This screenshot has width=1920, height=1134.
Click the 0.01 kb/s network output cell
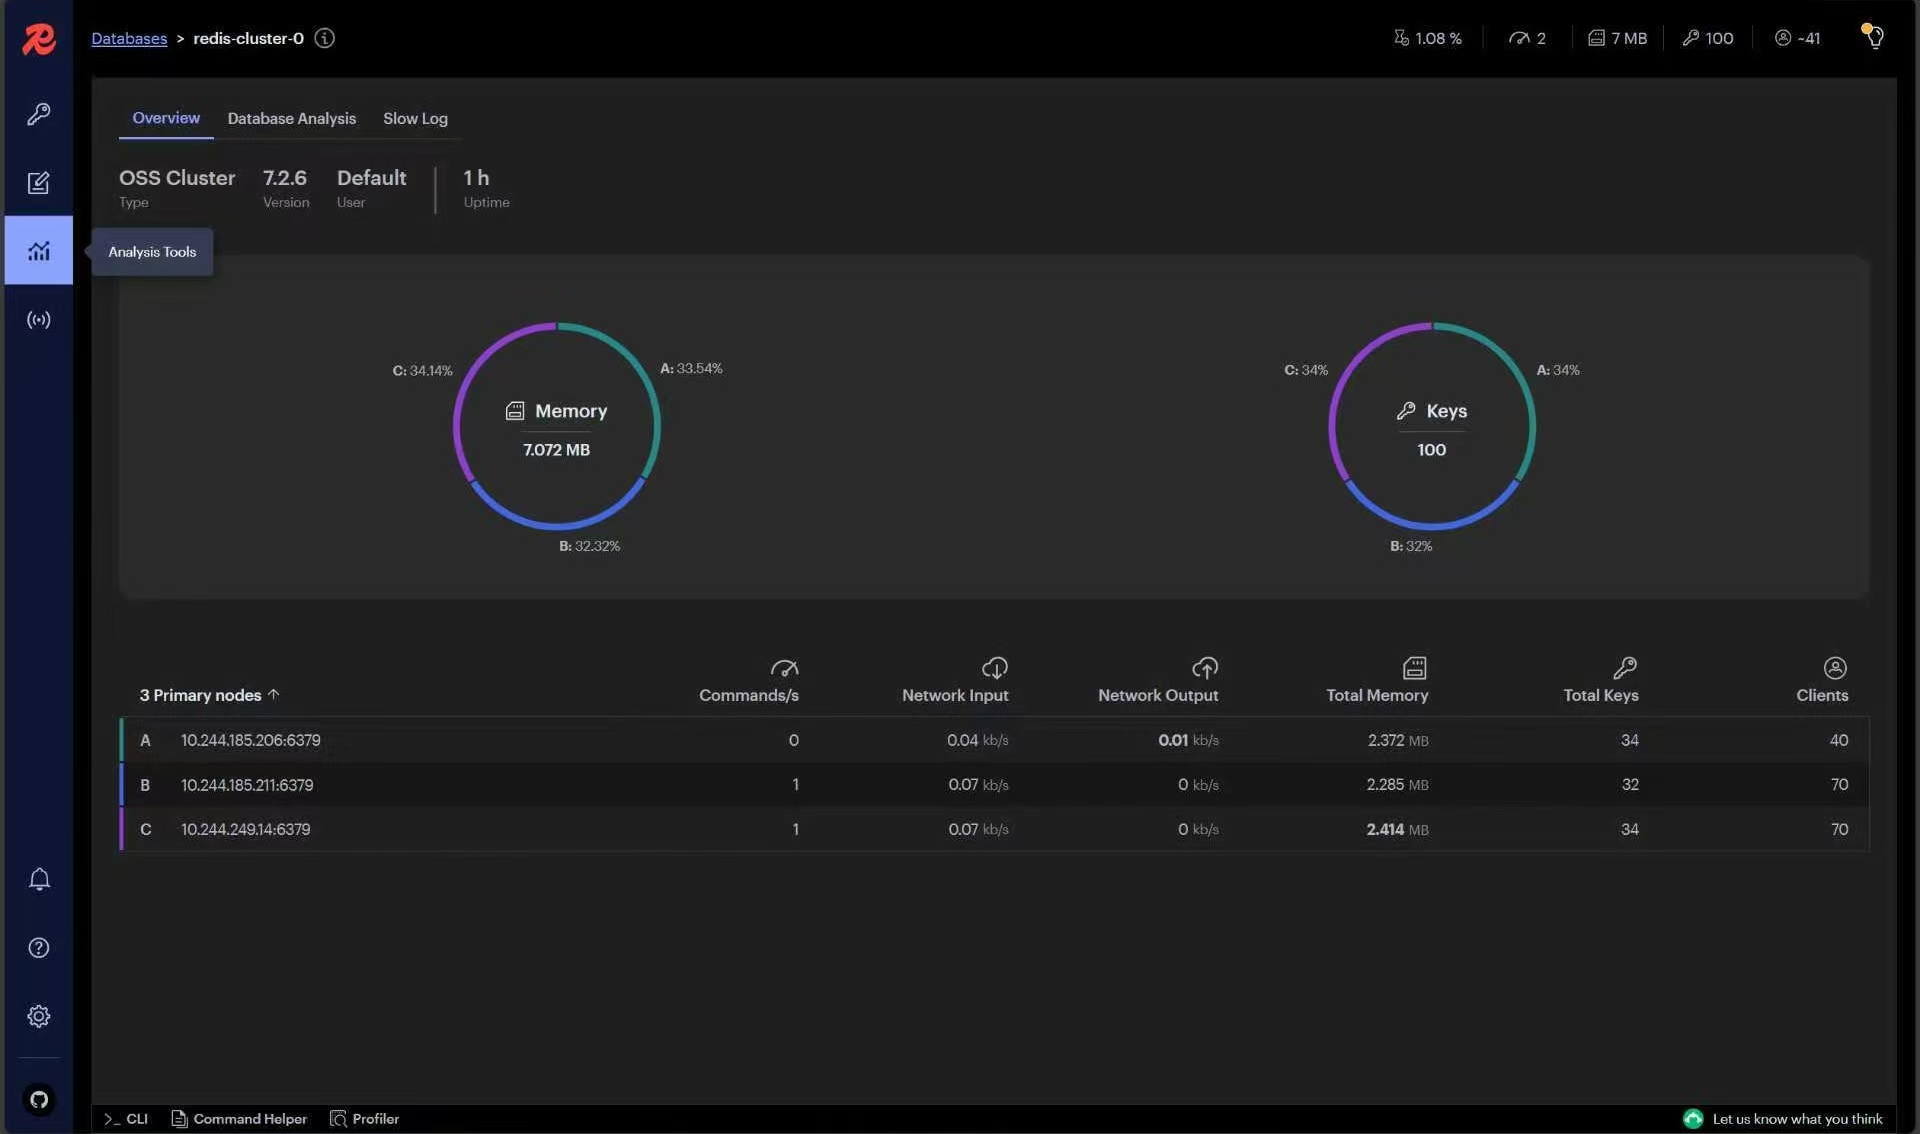pyautogui.click(x=1188, y=740)
